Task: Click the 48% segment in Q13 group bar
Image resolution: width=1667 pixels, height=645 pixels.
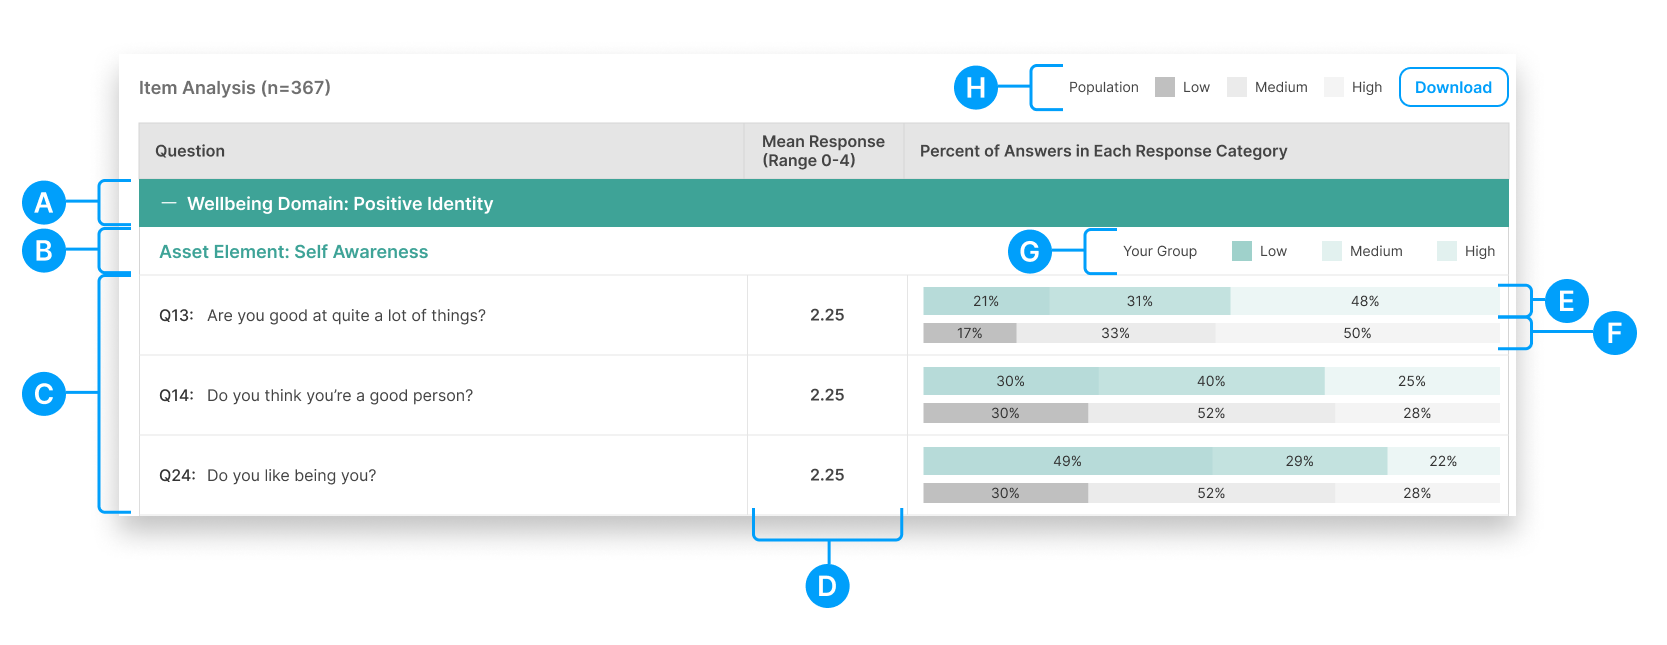Action: pyautogui.click(x=1364, y=301)
